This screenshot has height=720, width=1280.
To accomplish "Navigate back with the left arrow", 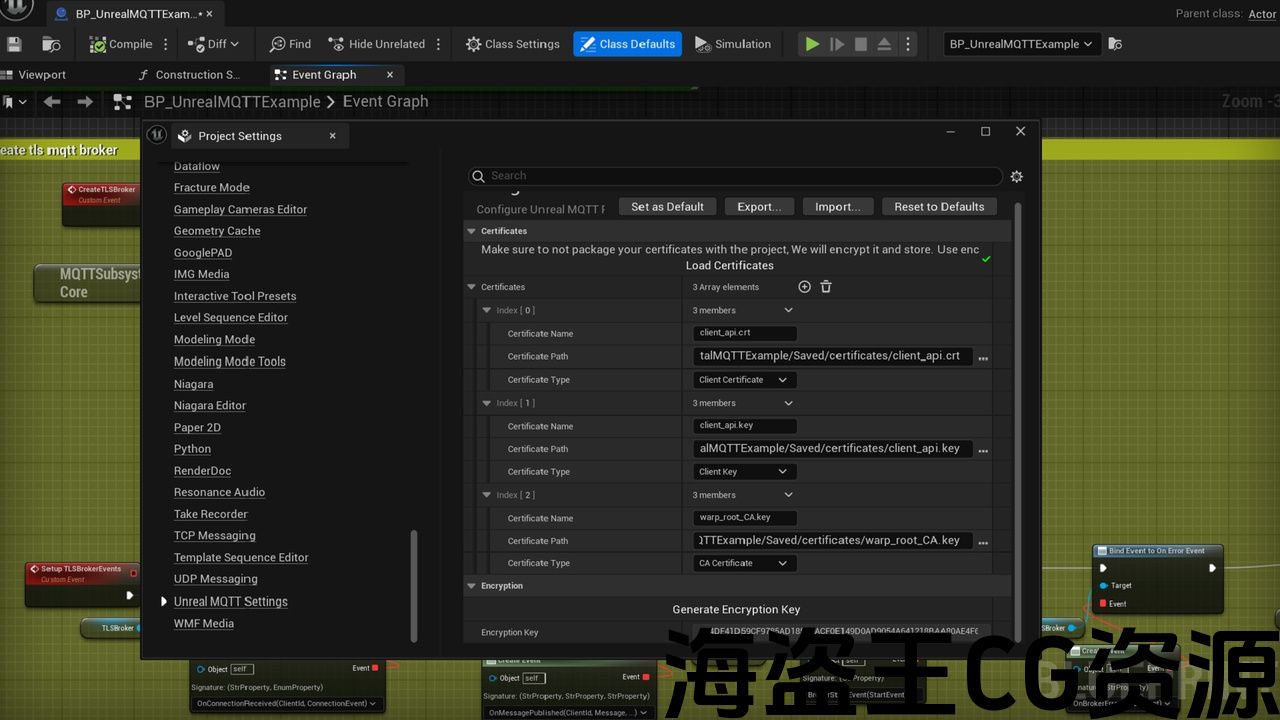I will pyautogui.click(x=52, y=102).
